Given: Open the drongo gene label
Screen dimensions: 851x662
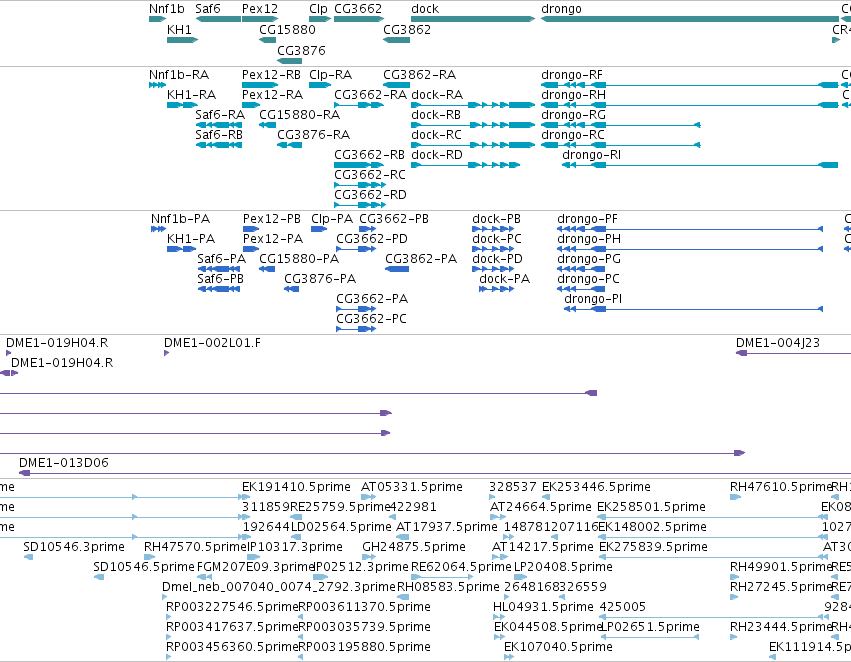Looking at the screenshot, I should pos(561,9).
